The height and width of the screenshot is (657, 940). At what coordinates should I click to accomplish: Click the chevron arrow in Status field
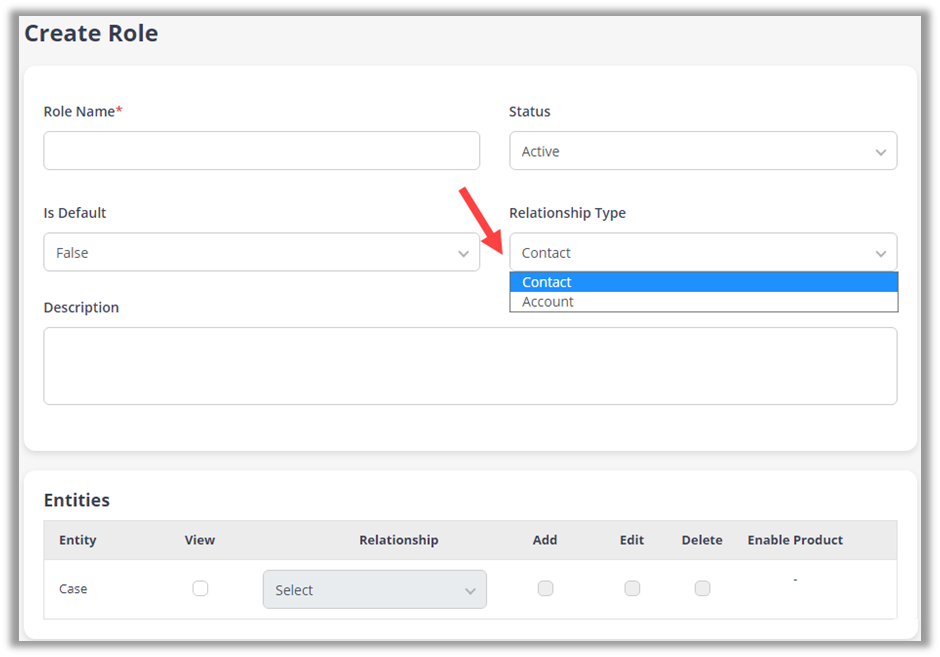tap(880, 152)
